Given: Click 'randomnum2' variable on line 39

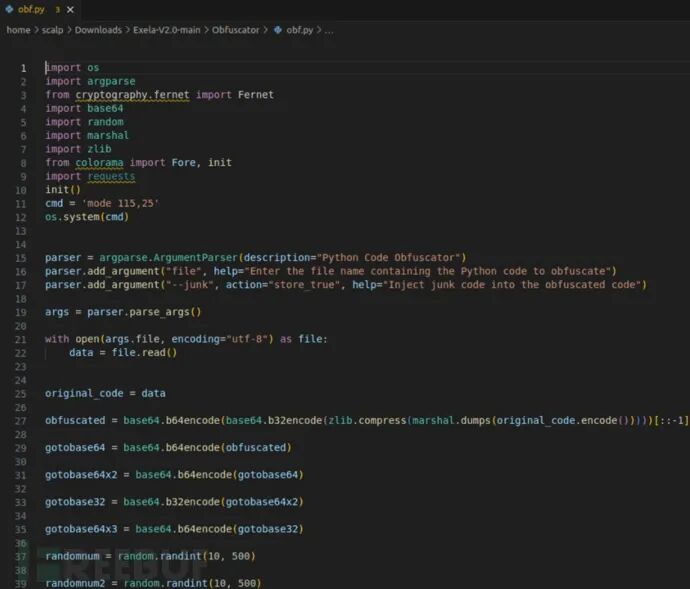Looking at the screenshot, I should [75, 583].
